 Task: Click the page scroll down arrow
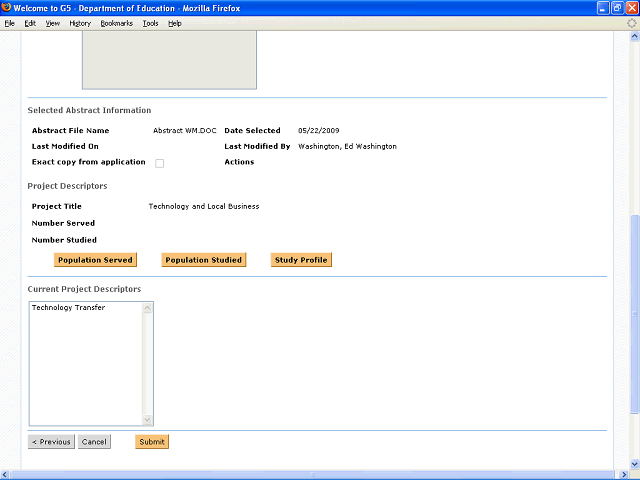coord(635,464)
